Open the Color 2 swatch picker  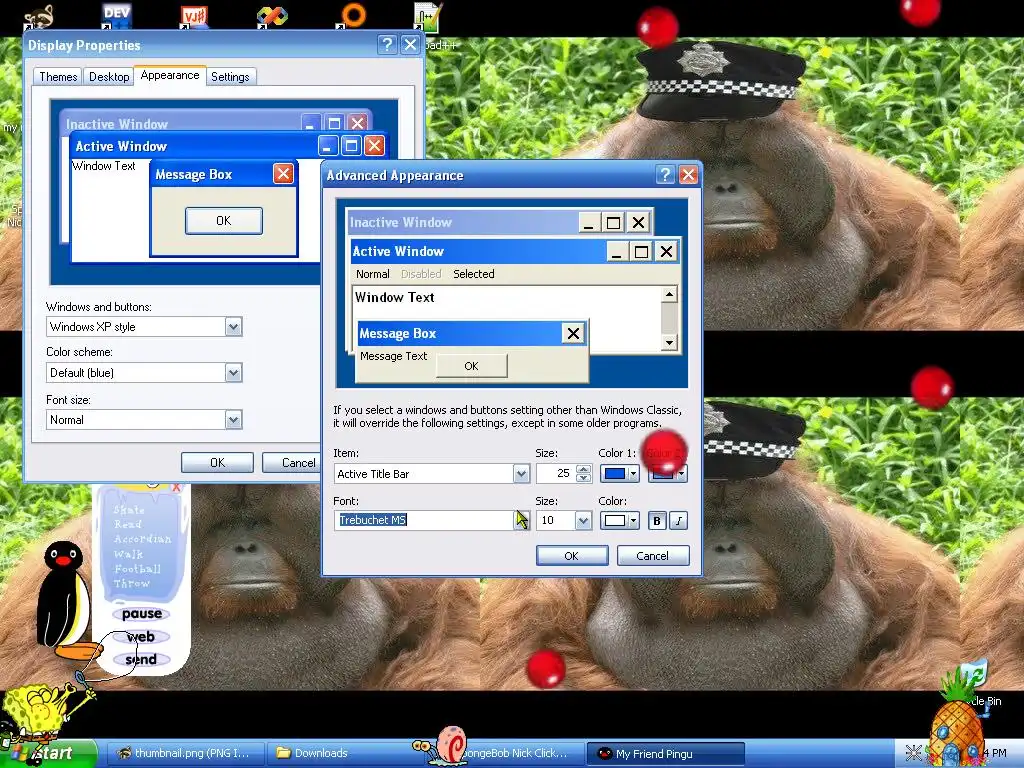[667, 473]
